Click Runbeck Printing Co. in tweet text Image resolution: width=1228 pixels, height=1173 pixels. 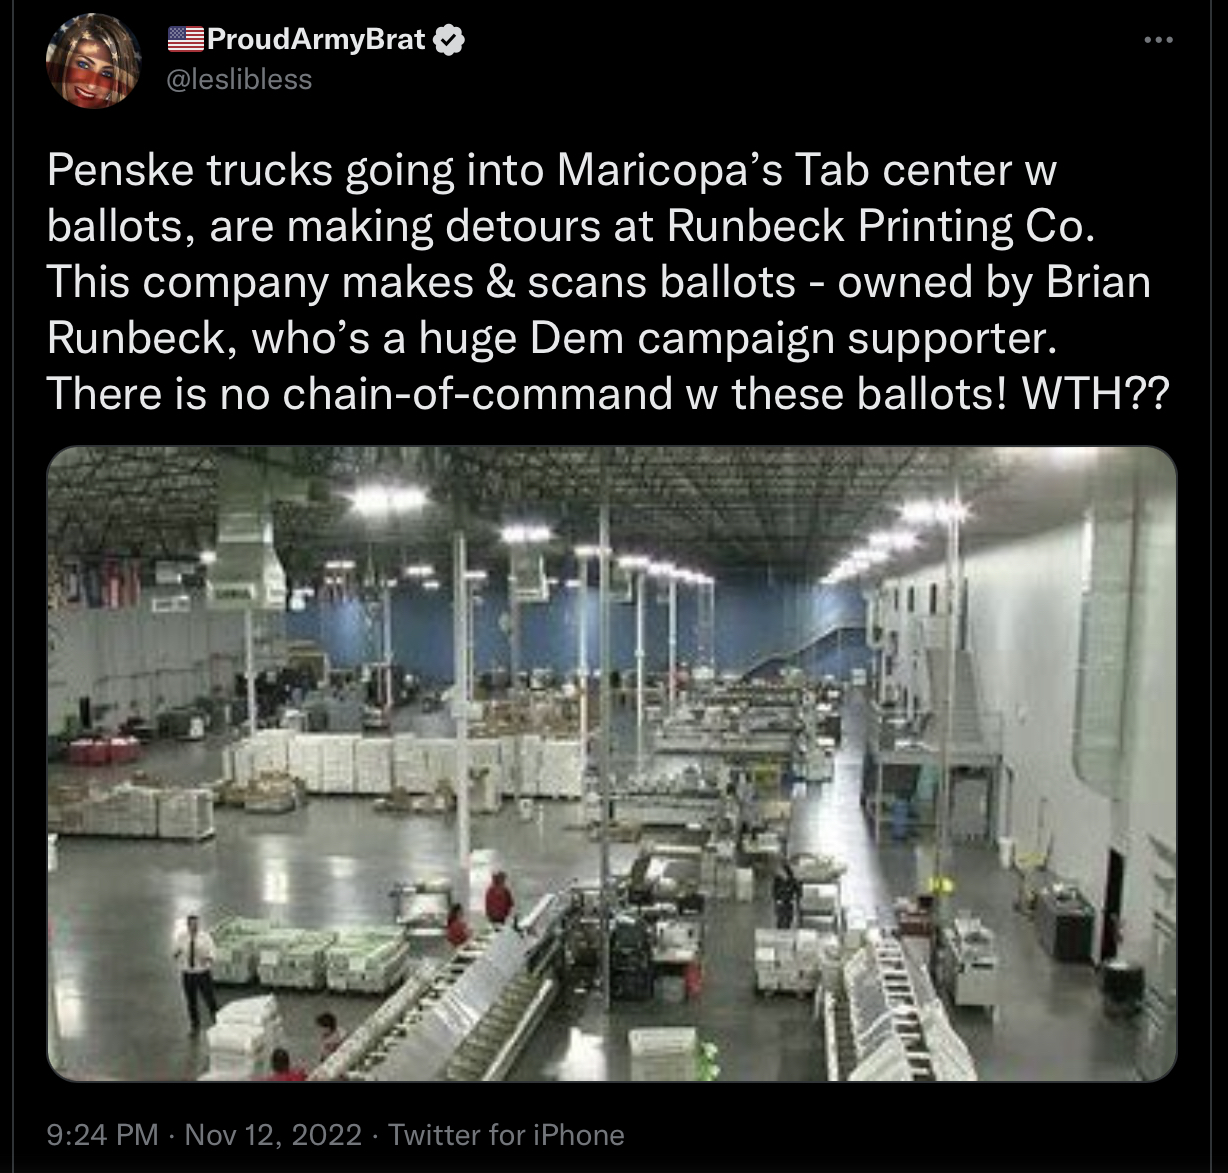pyautogui.click(x=881, y=226)
